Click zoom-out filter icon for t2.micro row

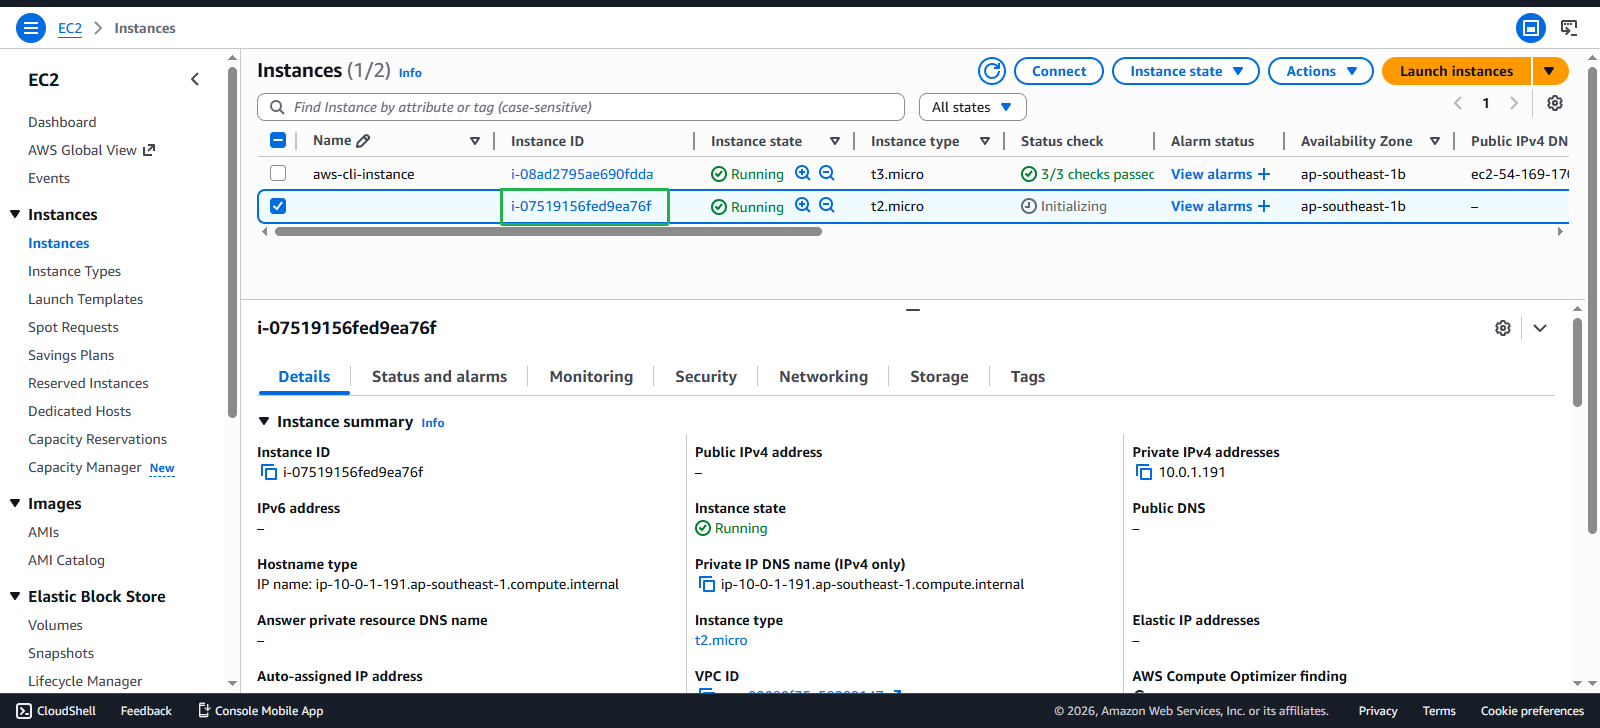[827, 205]
